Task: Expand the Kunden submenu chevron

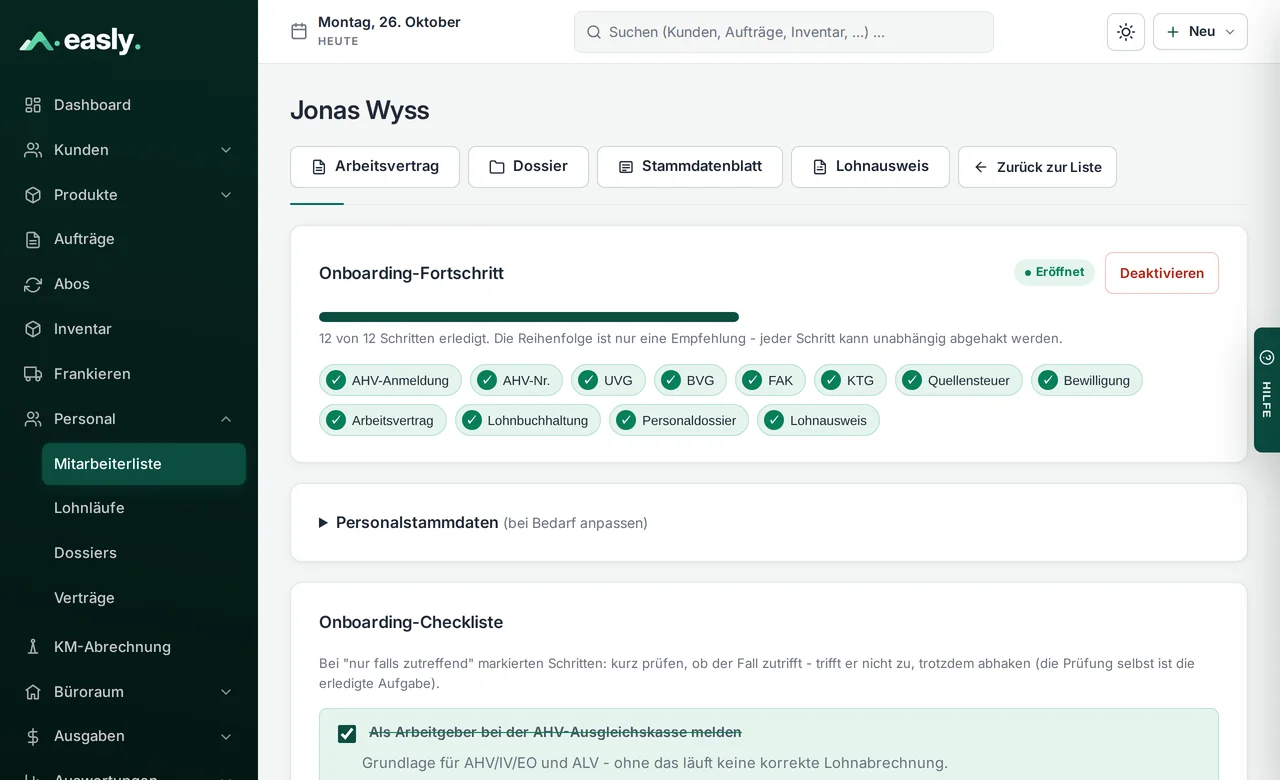Action: pos(226,150)
